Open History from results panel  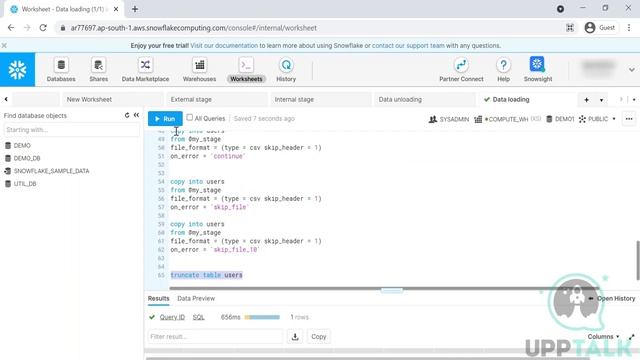click(x=612, y=299)
